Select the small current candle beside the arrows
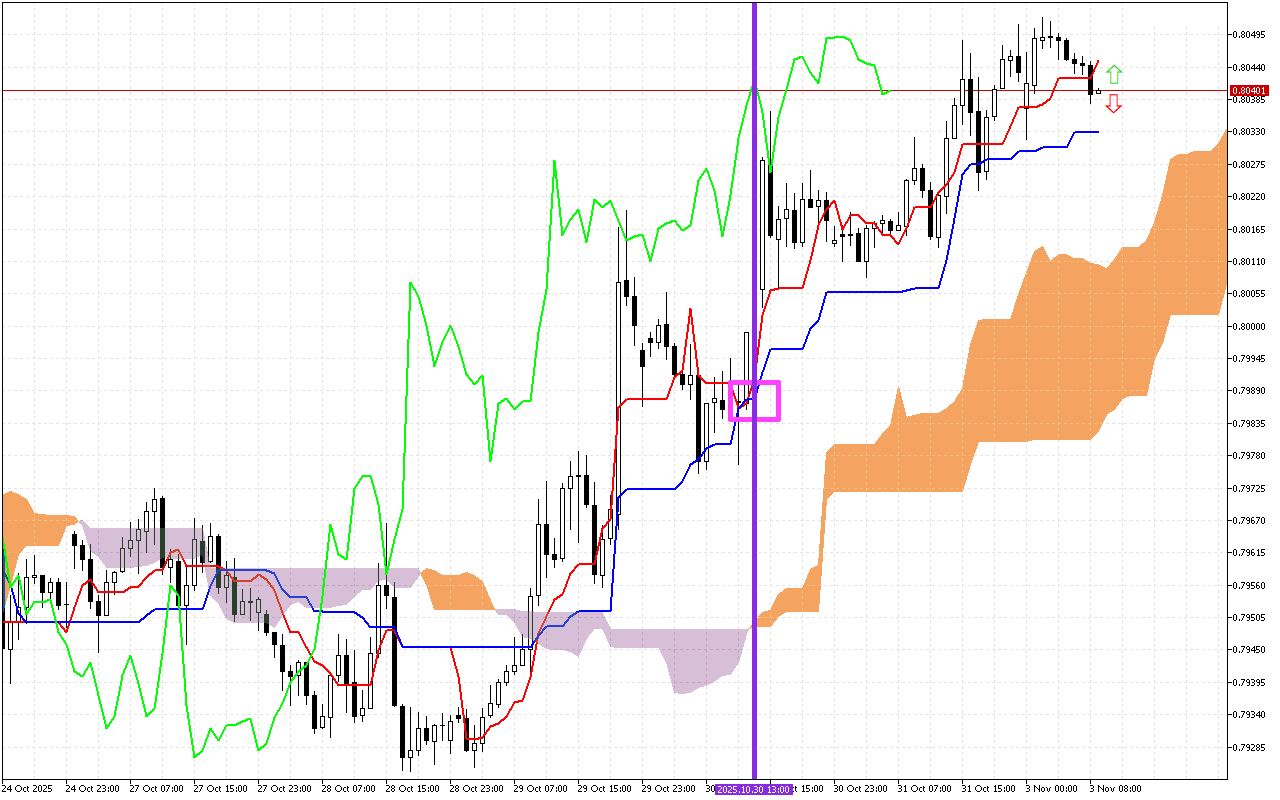 point(1099,92)
